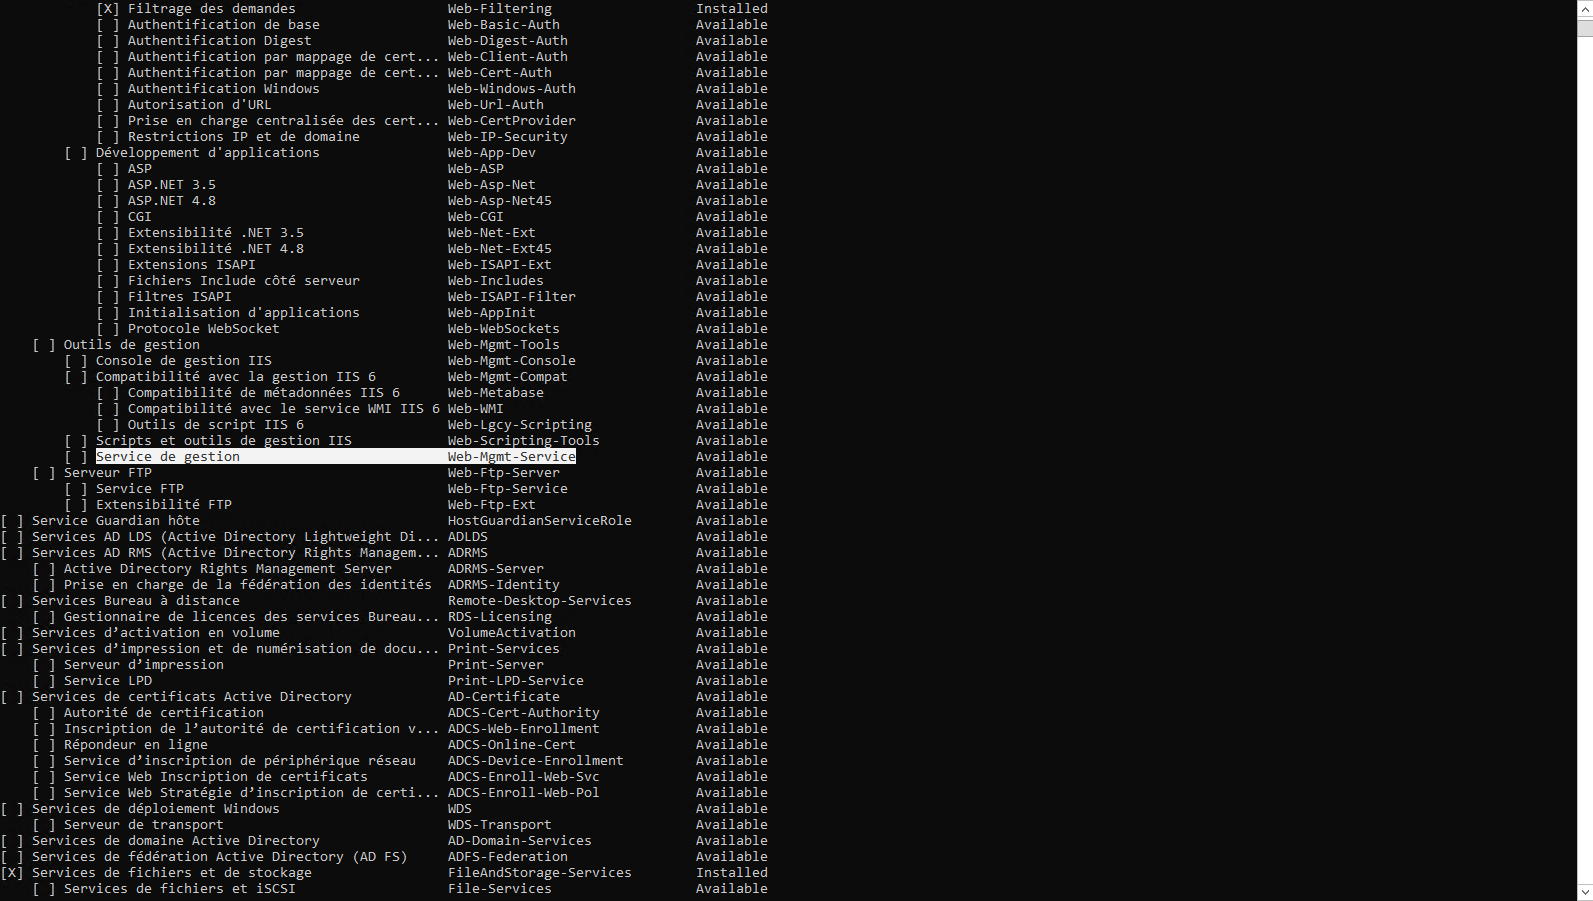Screen dimensions: 1593x901
Task: Click the checkbox beside Console de gestion IIS
Action: coord(75,361)
